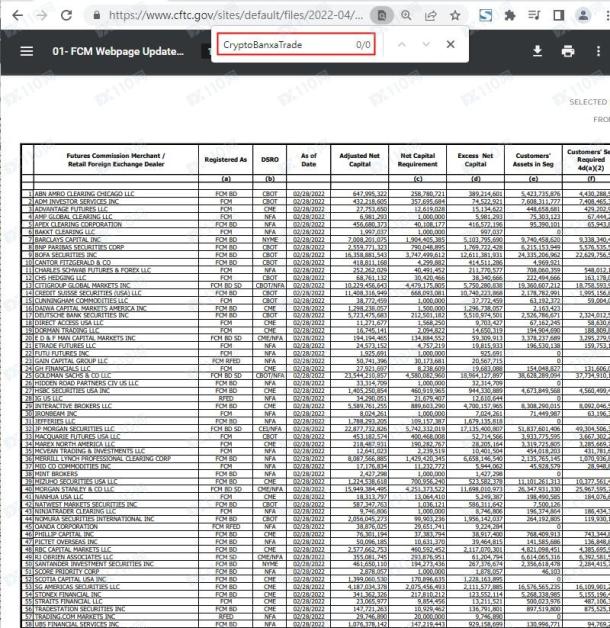Click CITIGROUP GLOBAL MARKETS INC entry
The image size is (610, 628).
pyautogui.click(x=82, y=286)
